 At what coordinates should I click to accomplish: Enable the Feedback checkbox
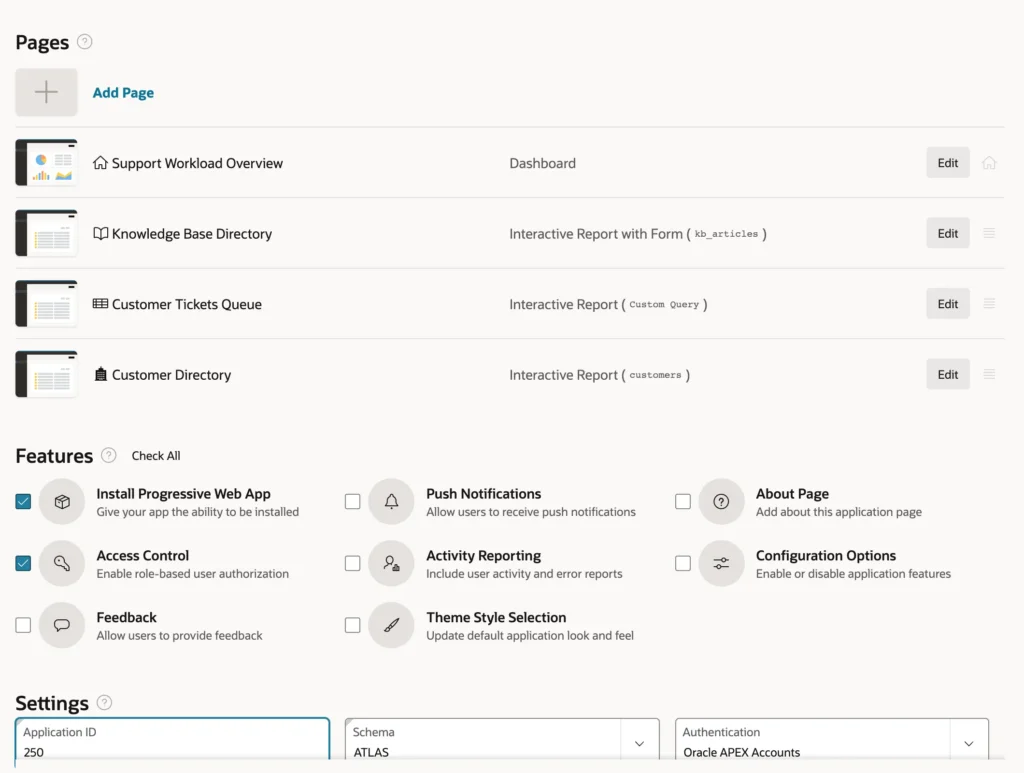(x=23, y=625)
